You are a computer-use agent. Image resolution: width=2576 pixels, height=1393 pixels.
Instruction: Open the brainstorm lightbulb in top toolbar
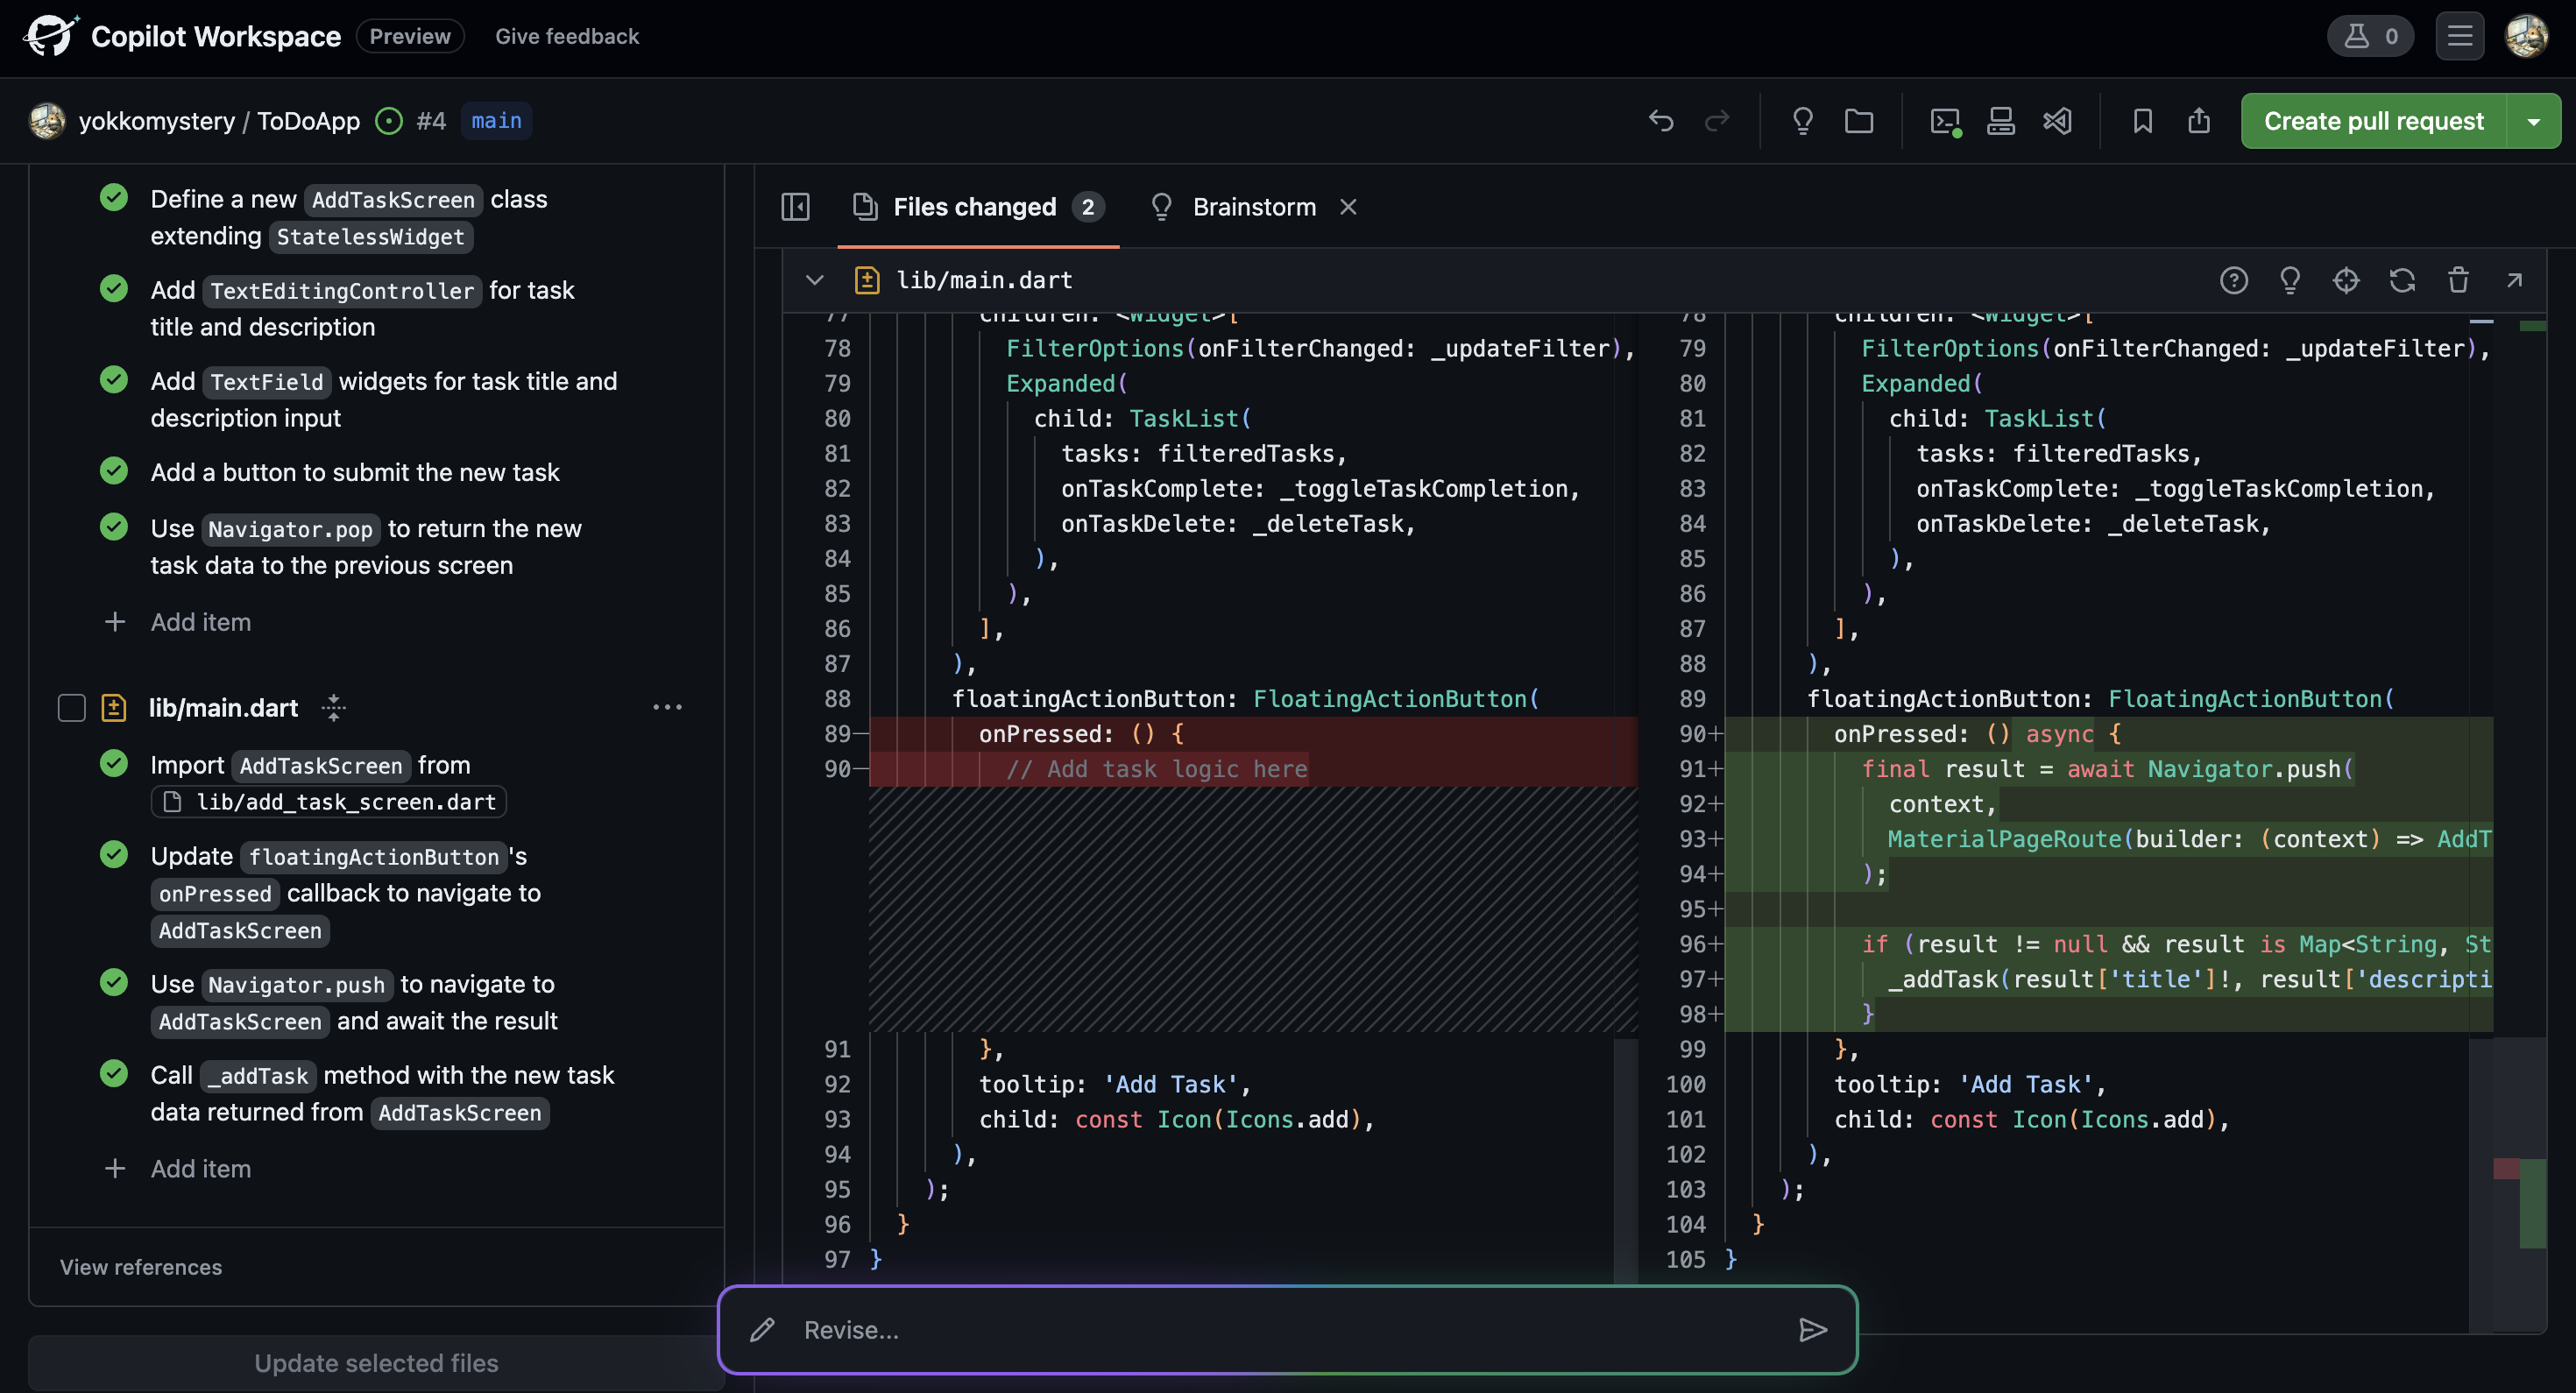pos(1802,121)
